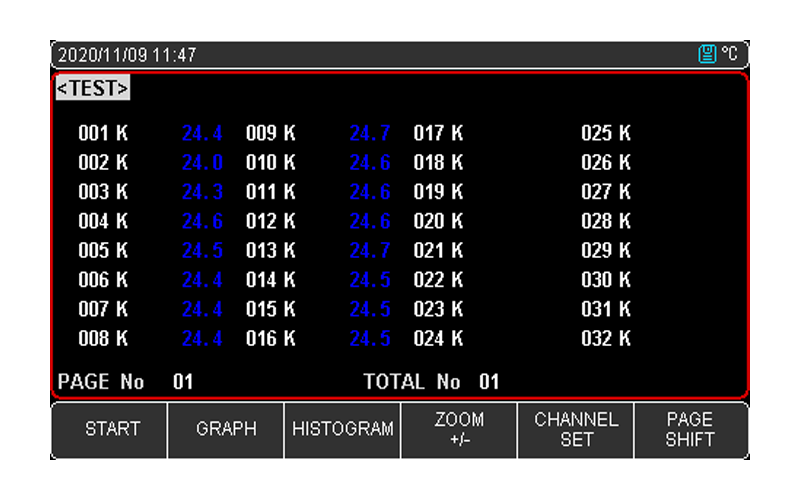Select channel 001 K
This screenshot has height=500, width=800.
click(x=103, y=133)
